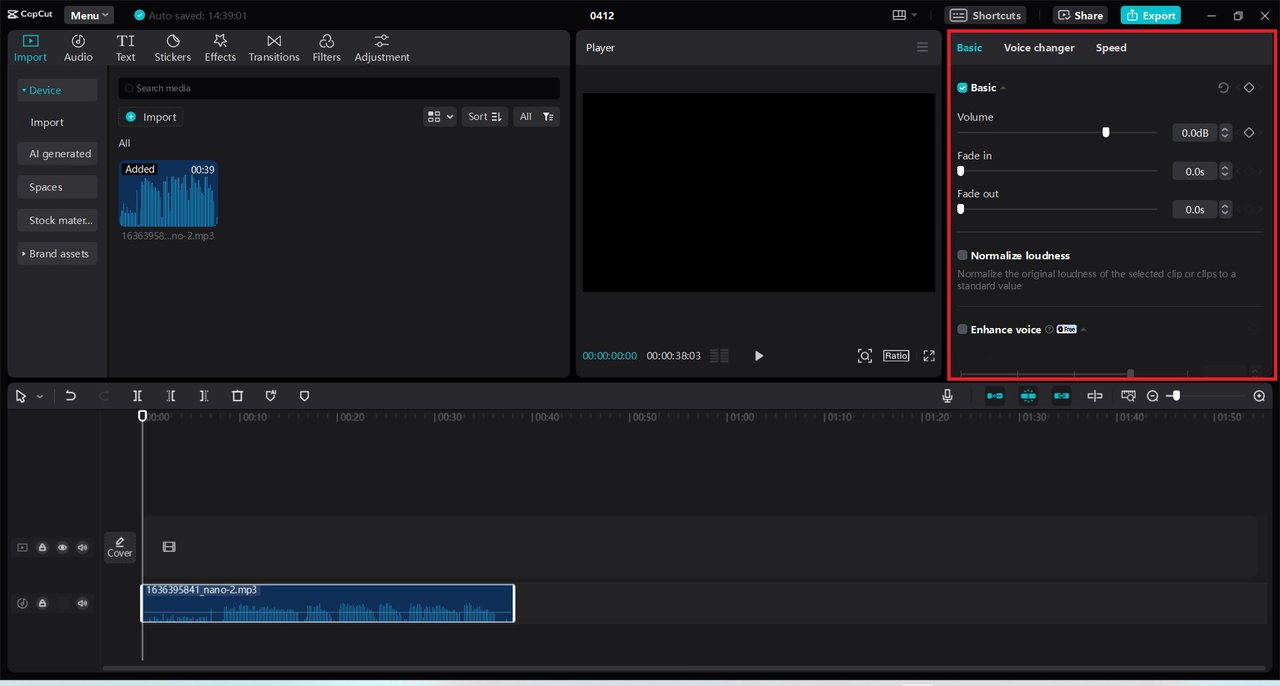1280x686 pixels.
Task: Add keyframe for Volume
Action: (1249, 132)
